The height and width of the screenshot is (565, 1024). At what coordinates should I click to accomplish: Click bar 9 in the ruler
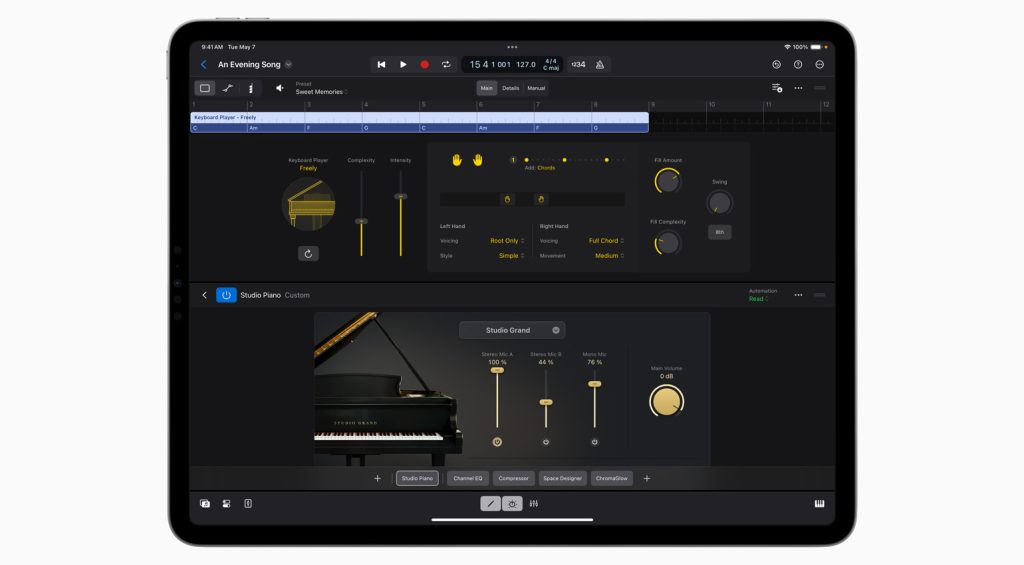click(x=653, y=105)
